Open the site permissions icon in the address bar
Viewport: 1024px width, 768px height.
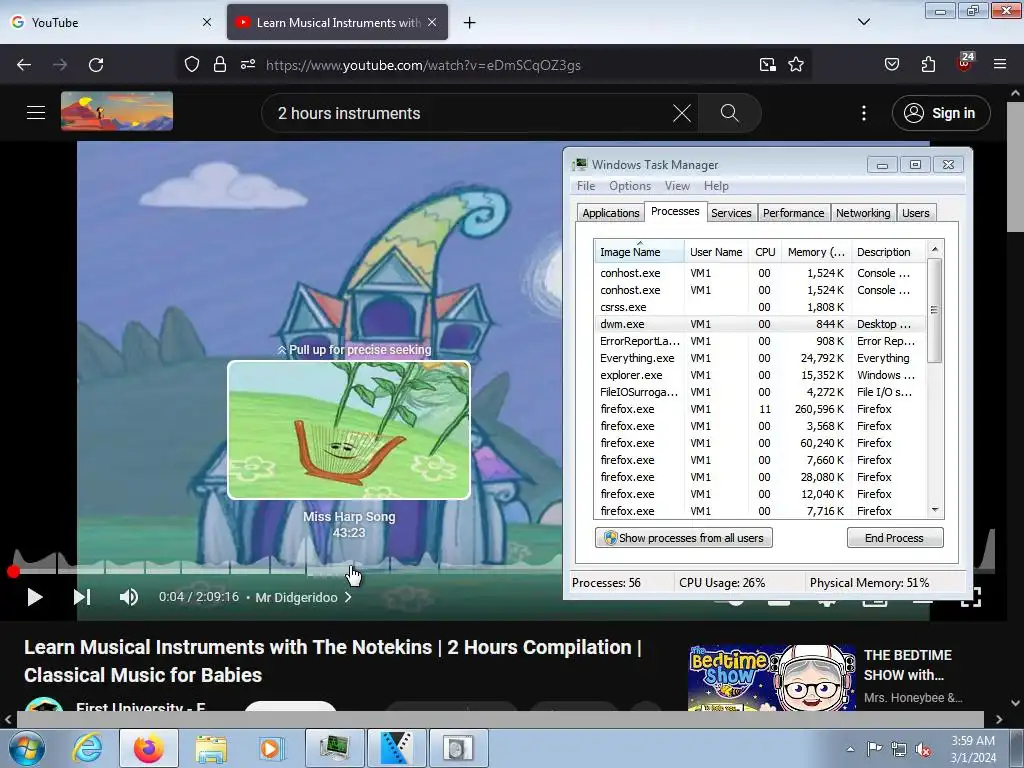[x=248, y=65]
